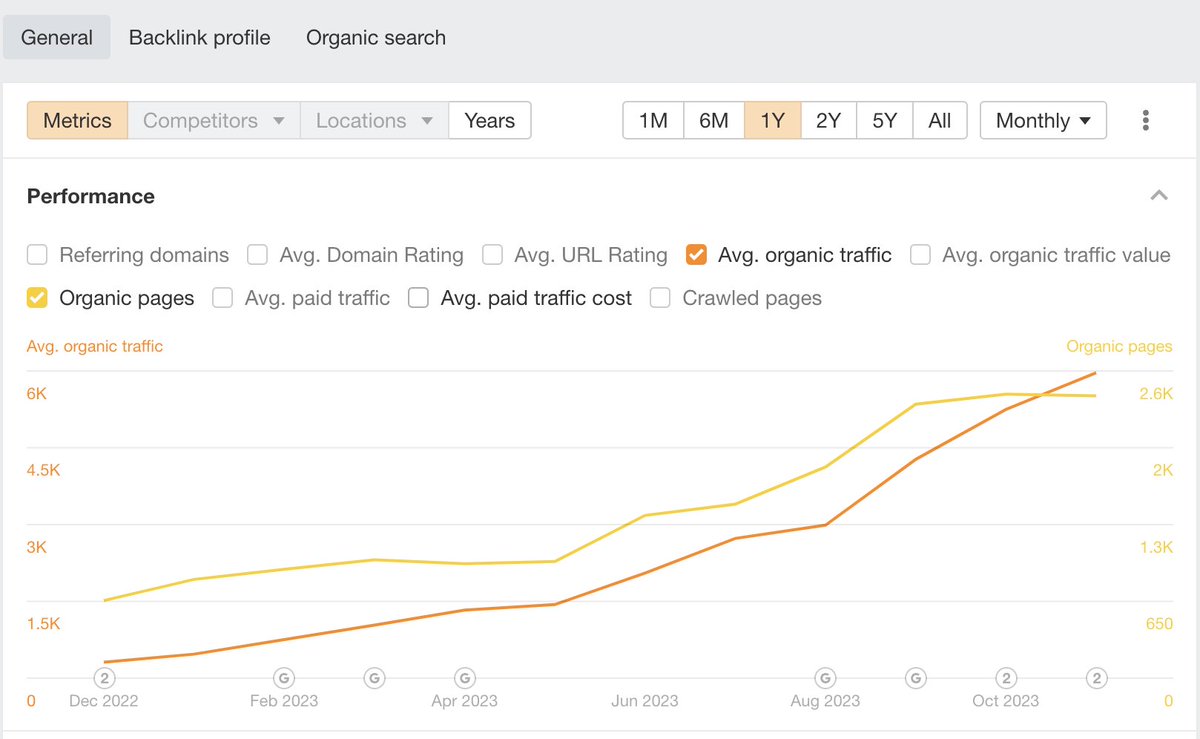Image resolution: width=1200 pixels, height=739 pixels.
Task: Click the G marker left of Apr 2023
Action: tap(374, 677)
